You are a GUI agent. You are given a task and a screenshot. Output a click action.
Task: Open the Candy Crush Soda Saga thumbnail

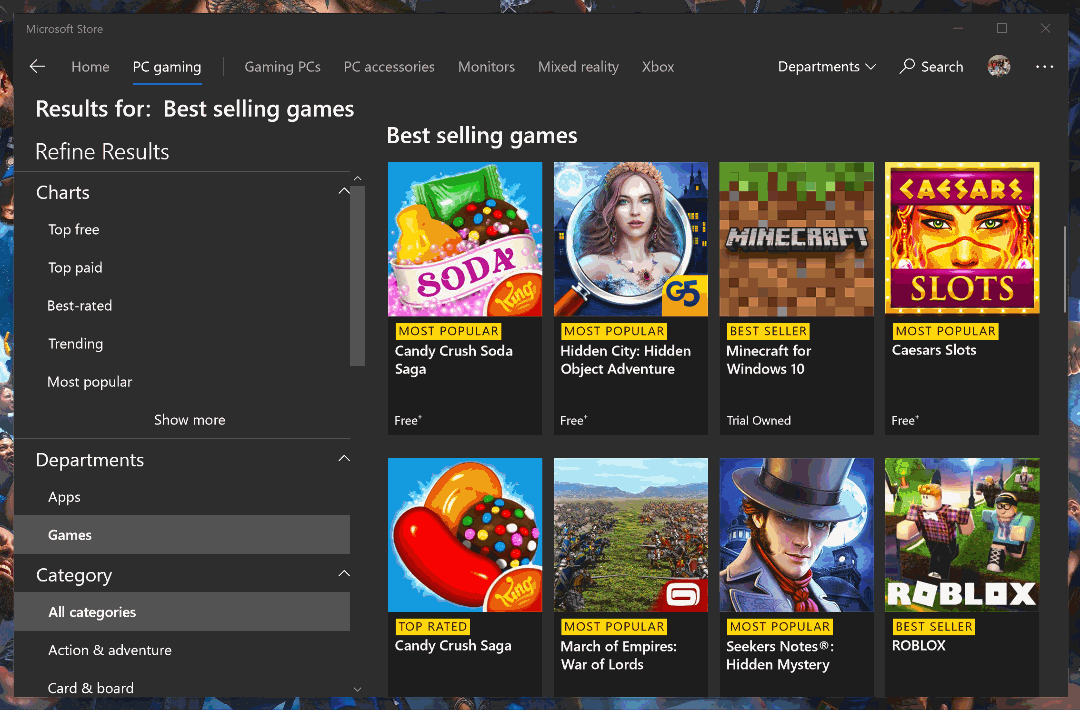(465, 239)
